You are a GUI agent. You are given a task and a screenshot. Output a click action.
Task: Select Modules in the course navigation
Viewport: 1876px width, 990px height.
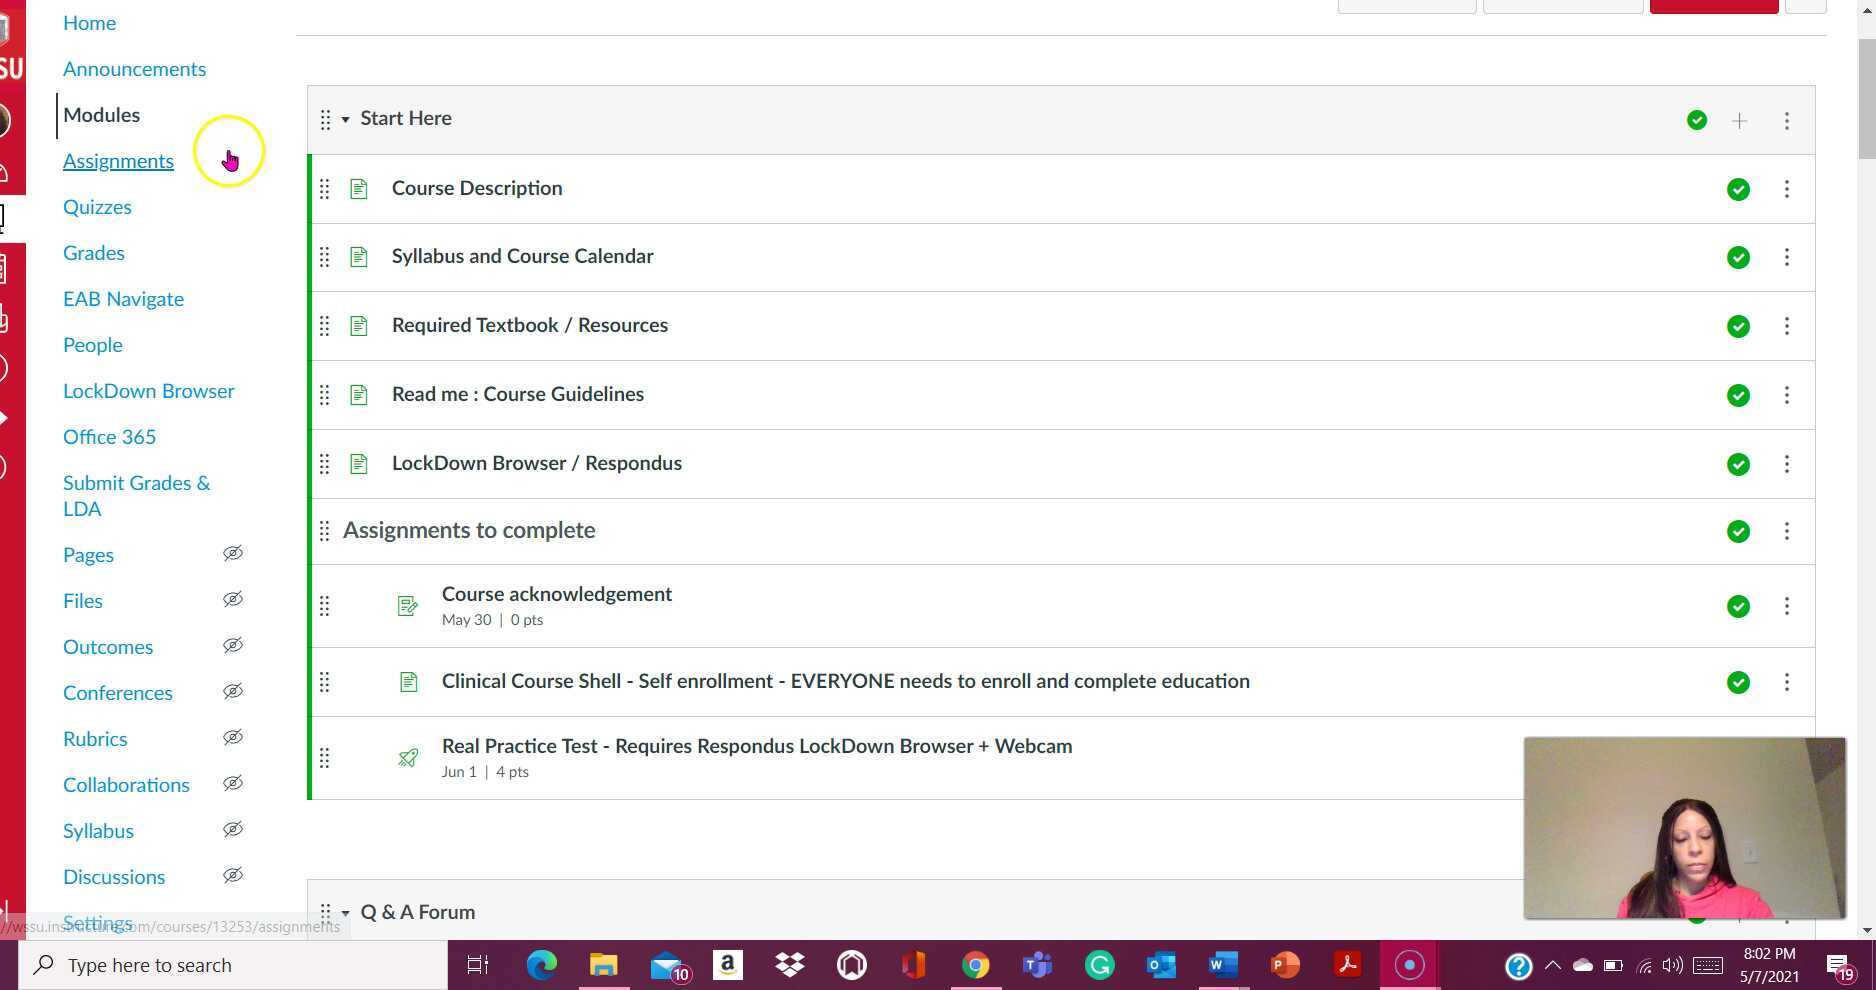101,114
